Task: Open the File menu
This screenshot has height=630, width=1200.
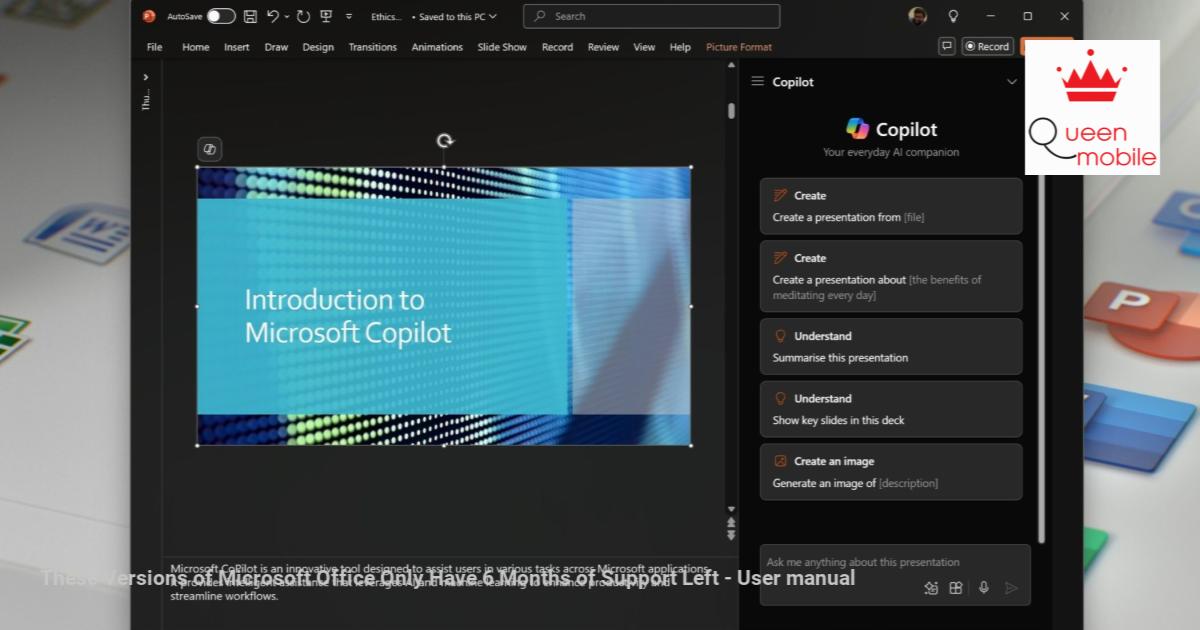Action: pos(154,47)
